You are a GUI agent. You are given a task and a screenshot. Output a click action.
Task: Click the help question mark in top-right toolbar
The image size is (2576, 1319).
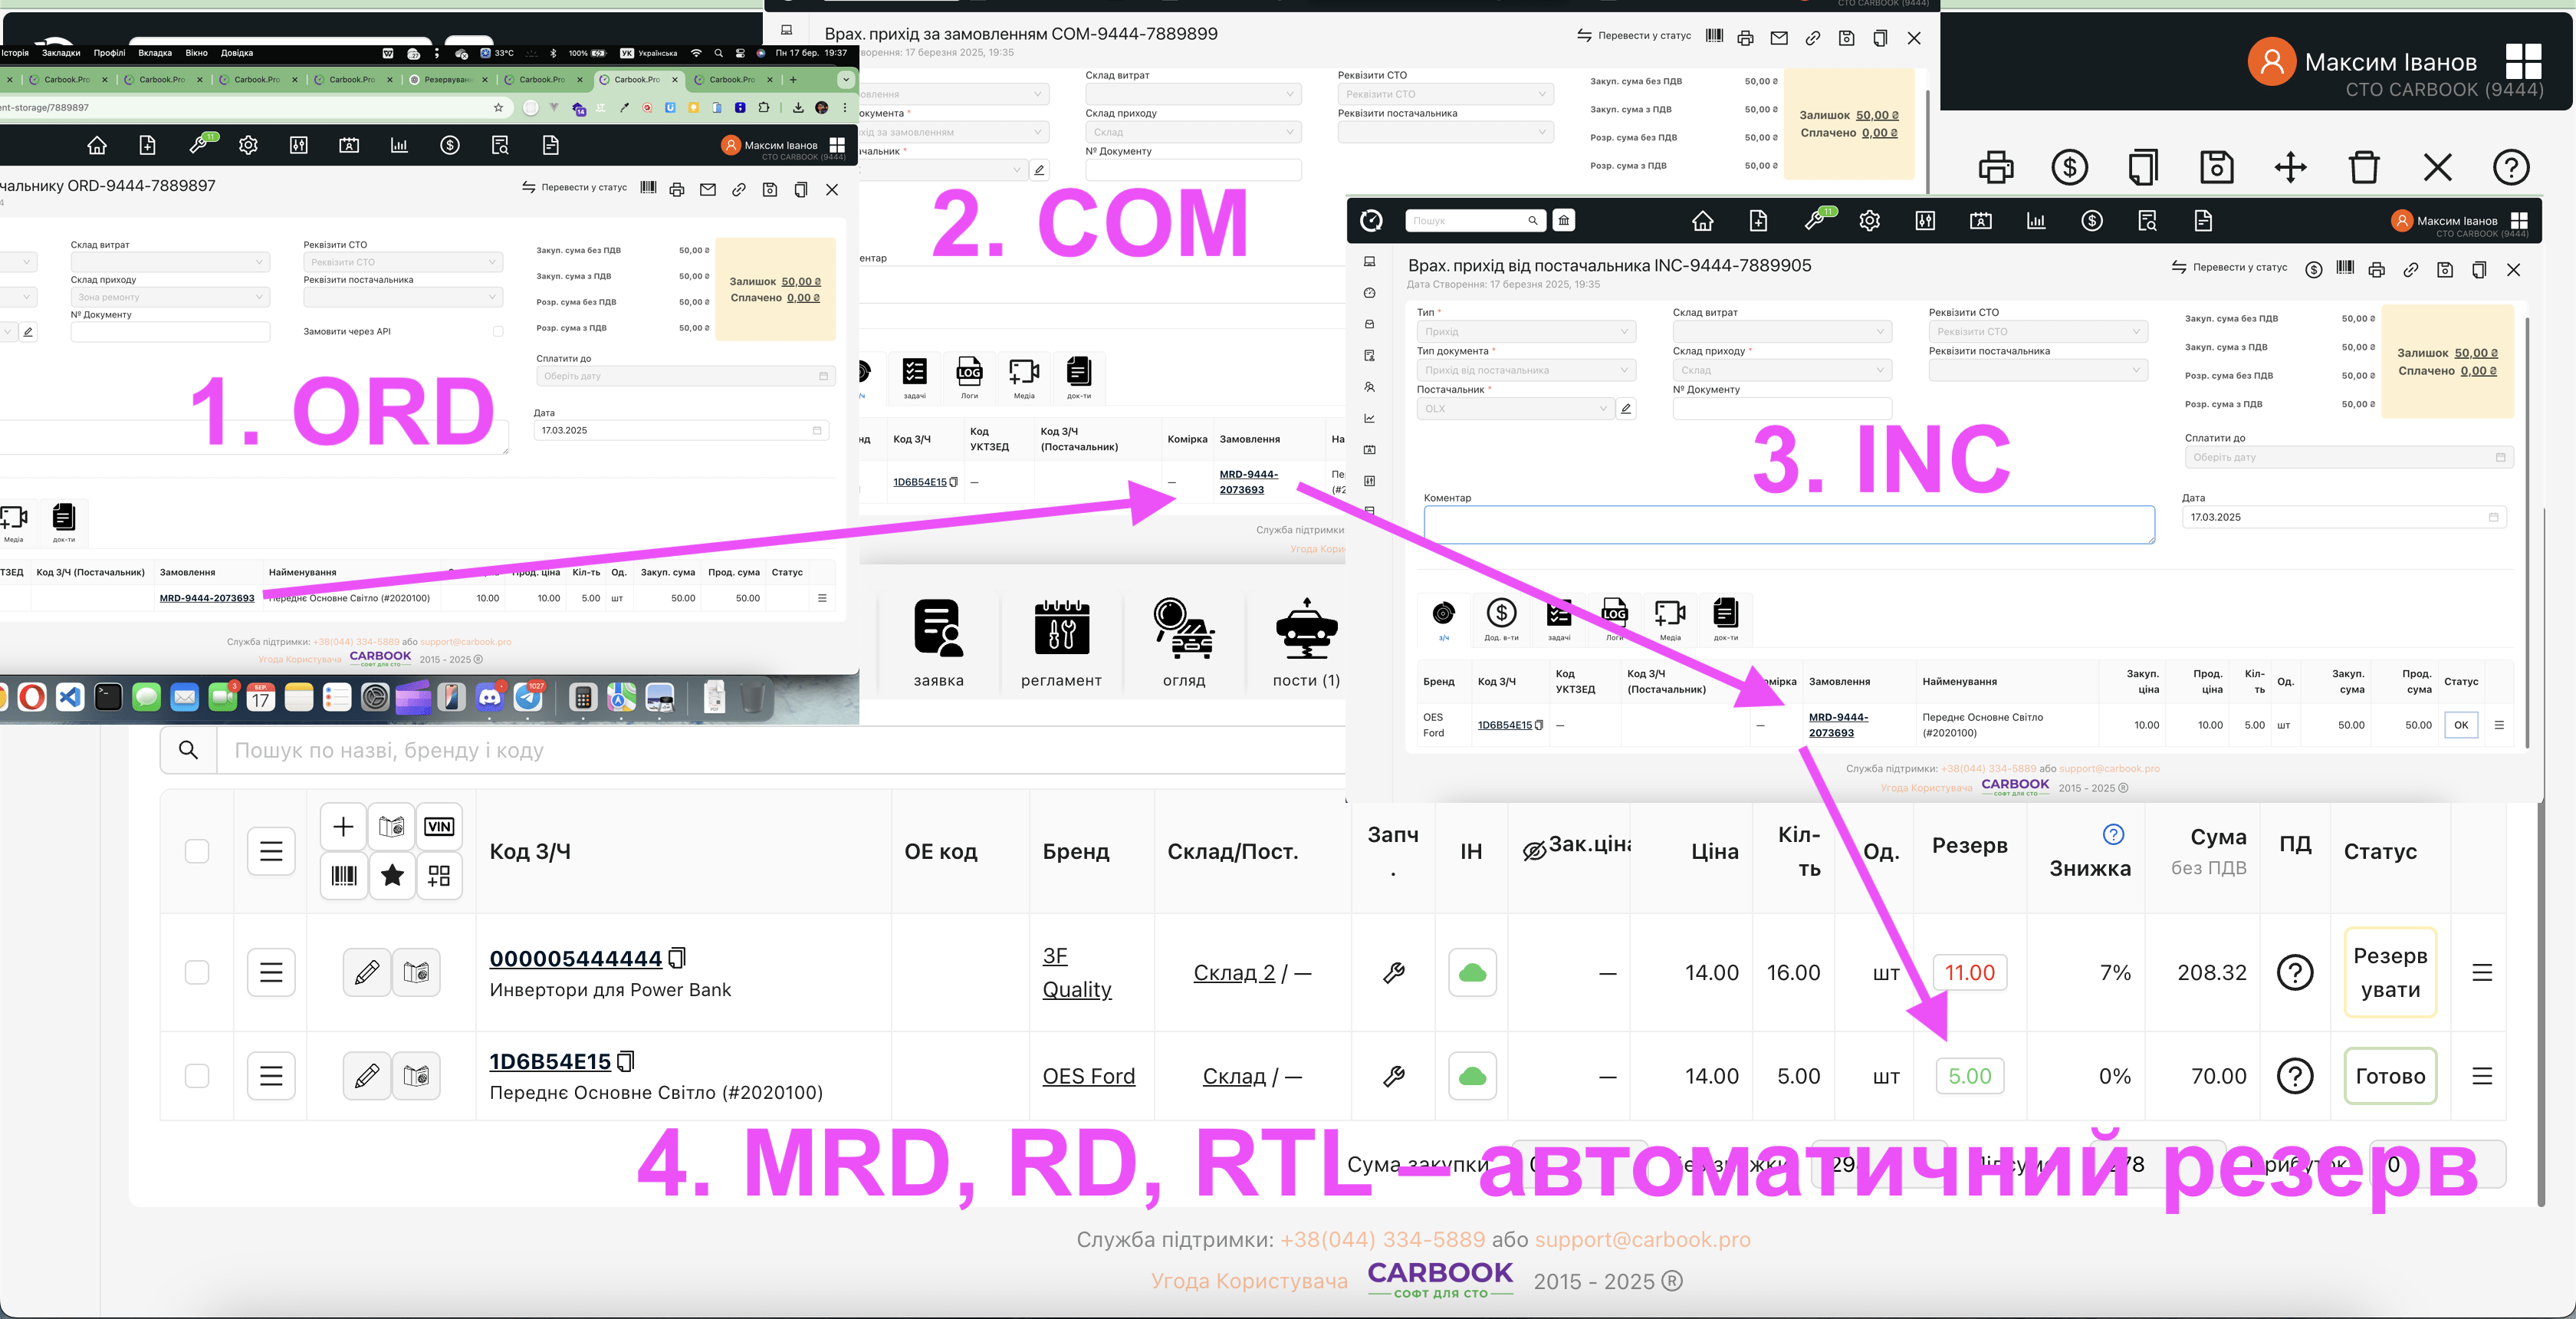[2510, 167]
